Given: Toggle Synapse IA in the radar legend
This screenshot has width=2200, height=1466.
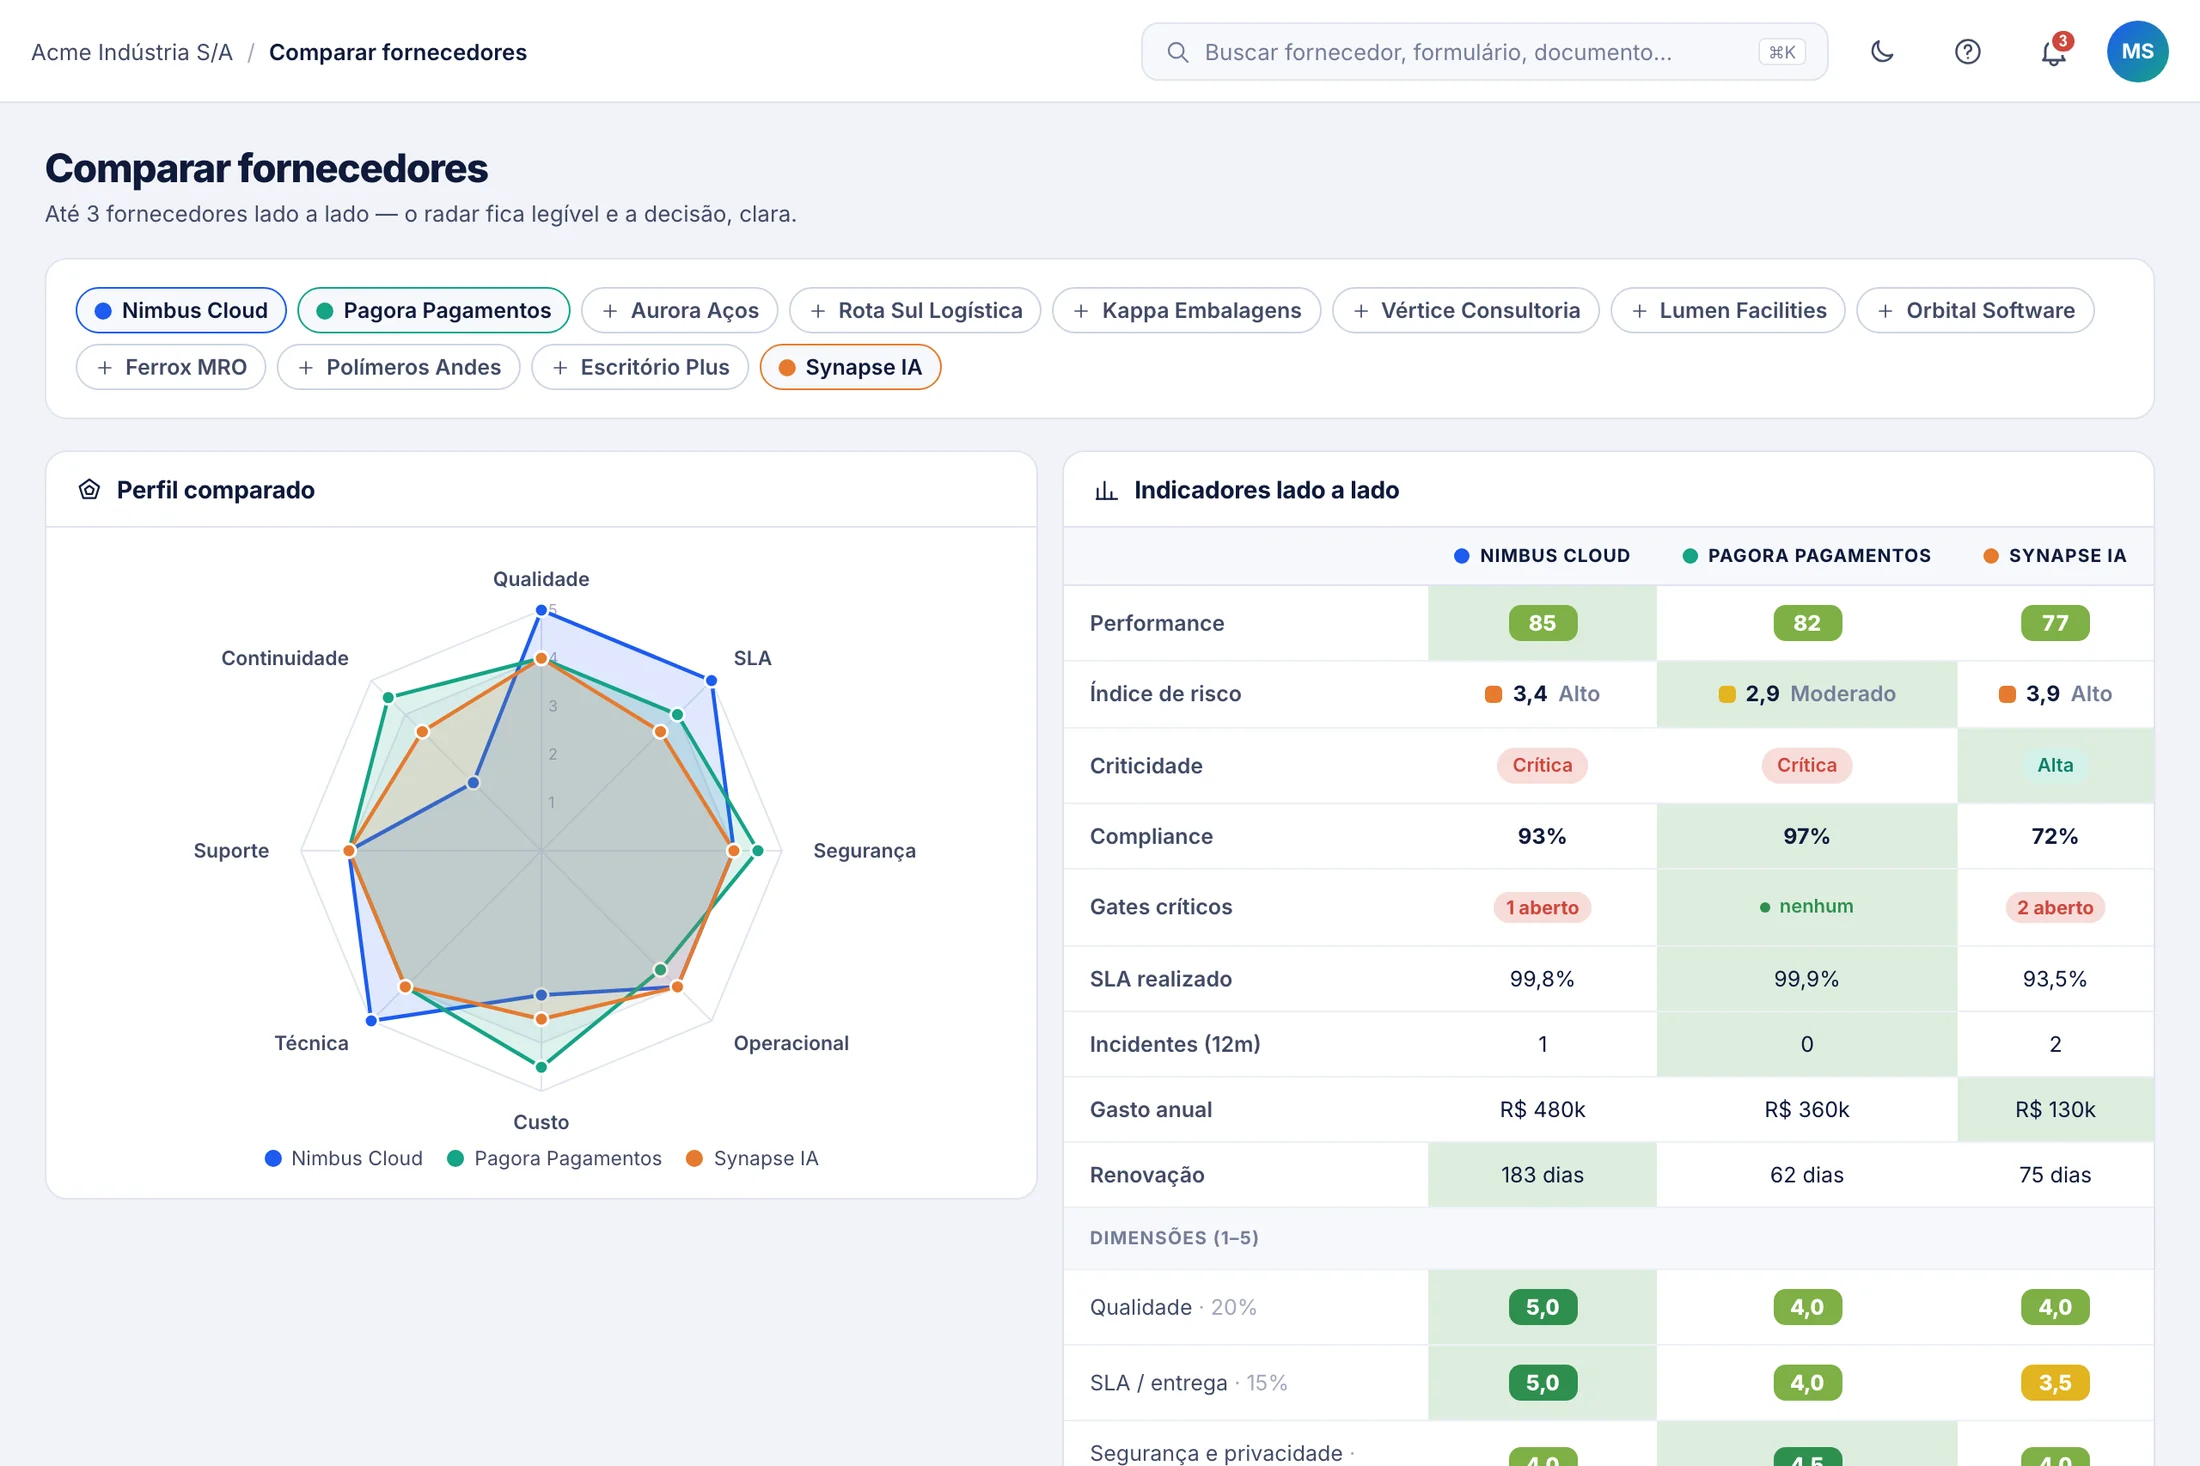Looking at the screenshot, I should pyautogui.click(x=752, y=1158).
